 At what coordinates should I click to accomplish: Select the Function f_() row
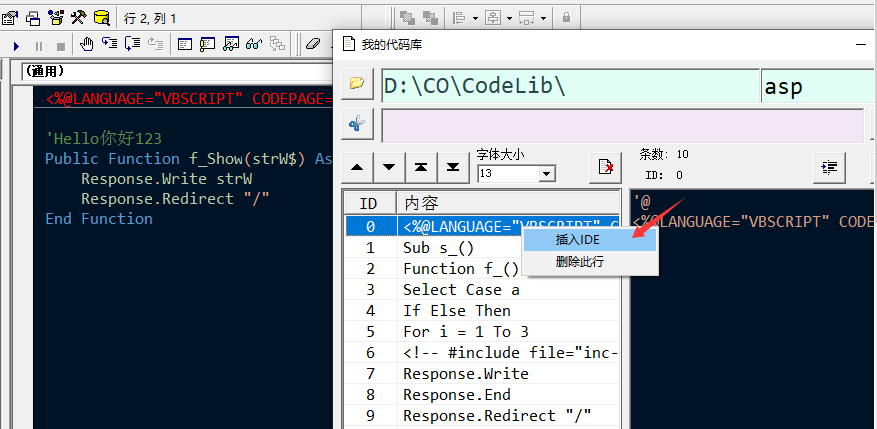tap(481, 268)
